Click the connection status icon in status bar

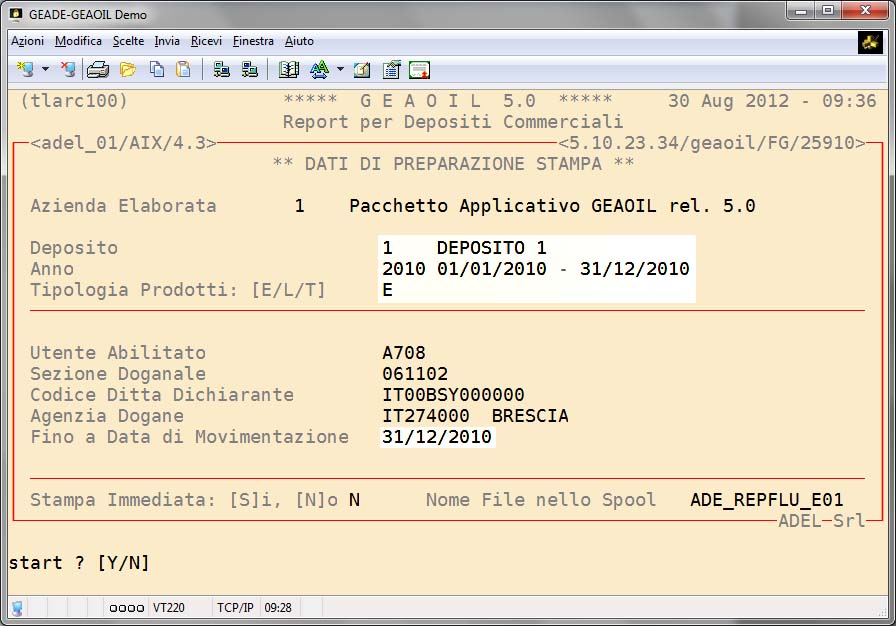click(x=17, y=607)
